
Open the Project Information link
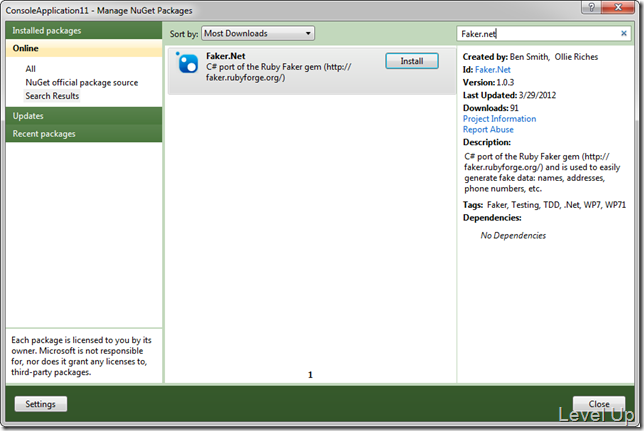pos(499,119)
